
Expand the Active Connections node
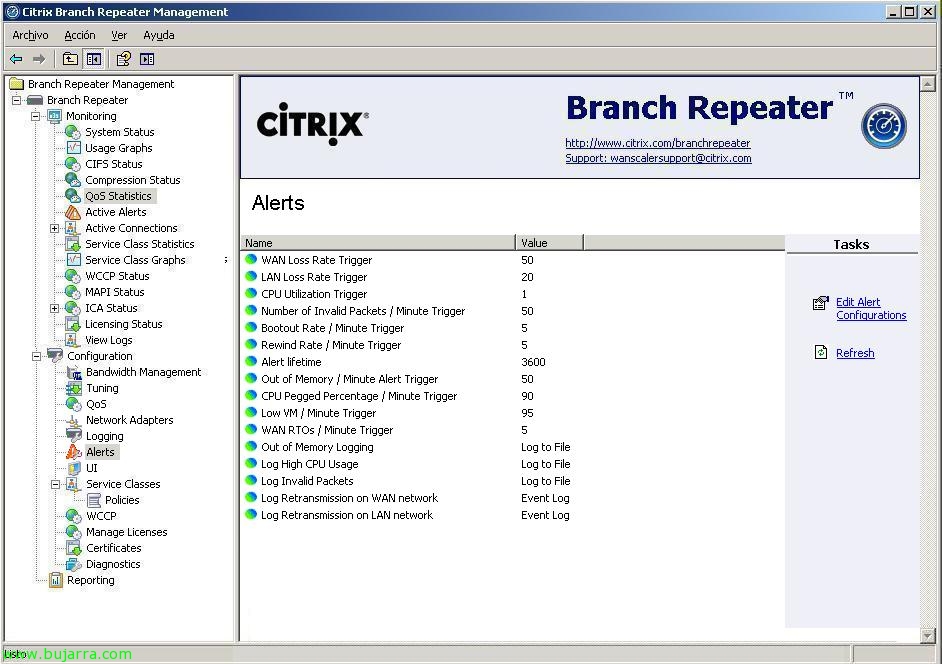(55, 228)
